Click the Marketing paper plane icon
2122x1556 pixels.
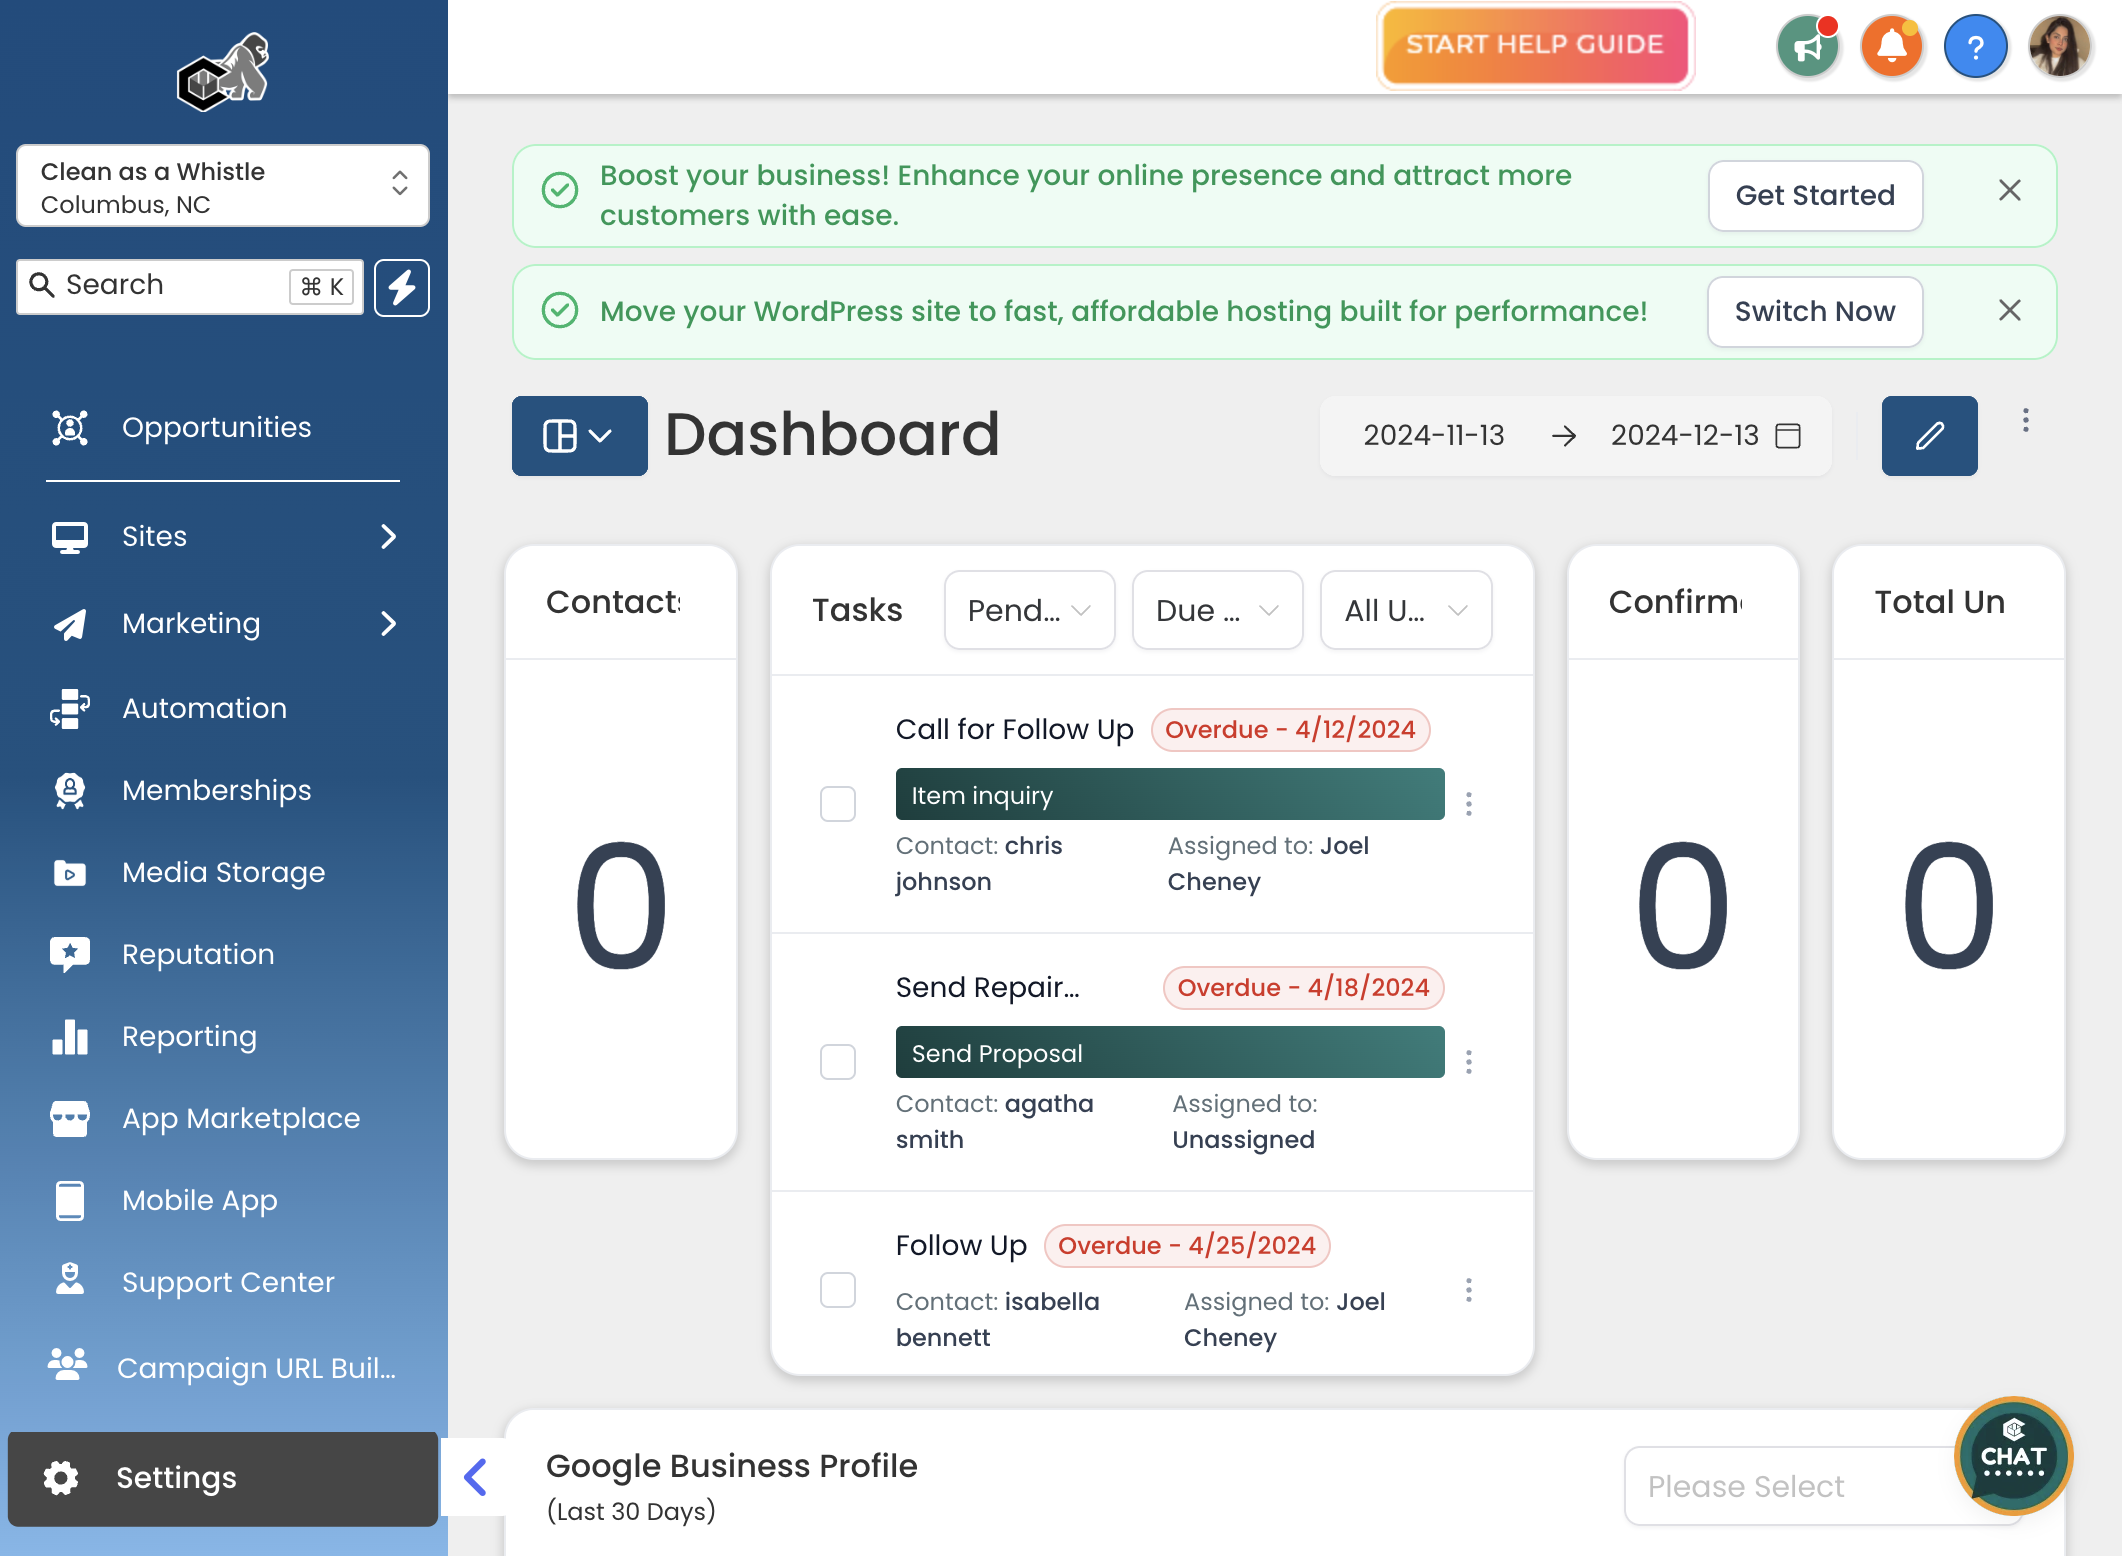(70, 624)
